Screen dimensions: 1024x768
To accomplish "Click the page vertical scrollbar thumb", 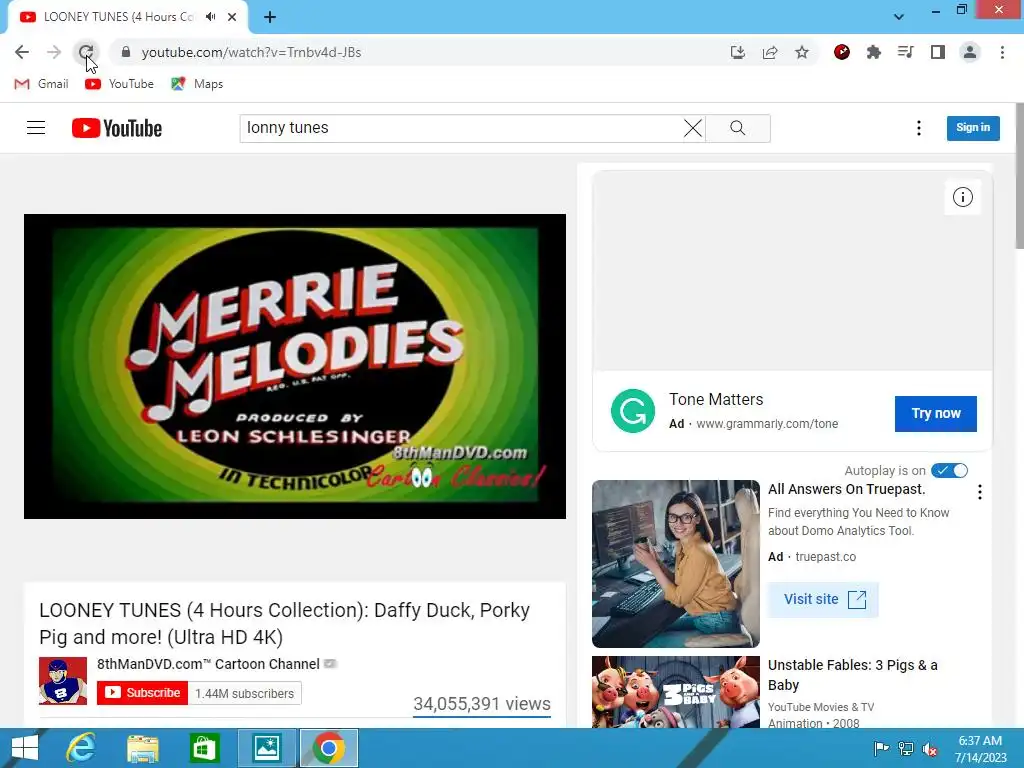I will [1019, 176].
